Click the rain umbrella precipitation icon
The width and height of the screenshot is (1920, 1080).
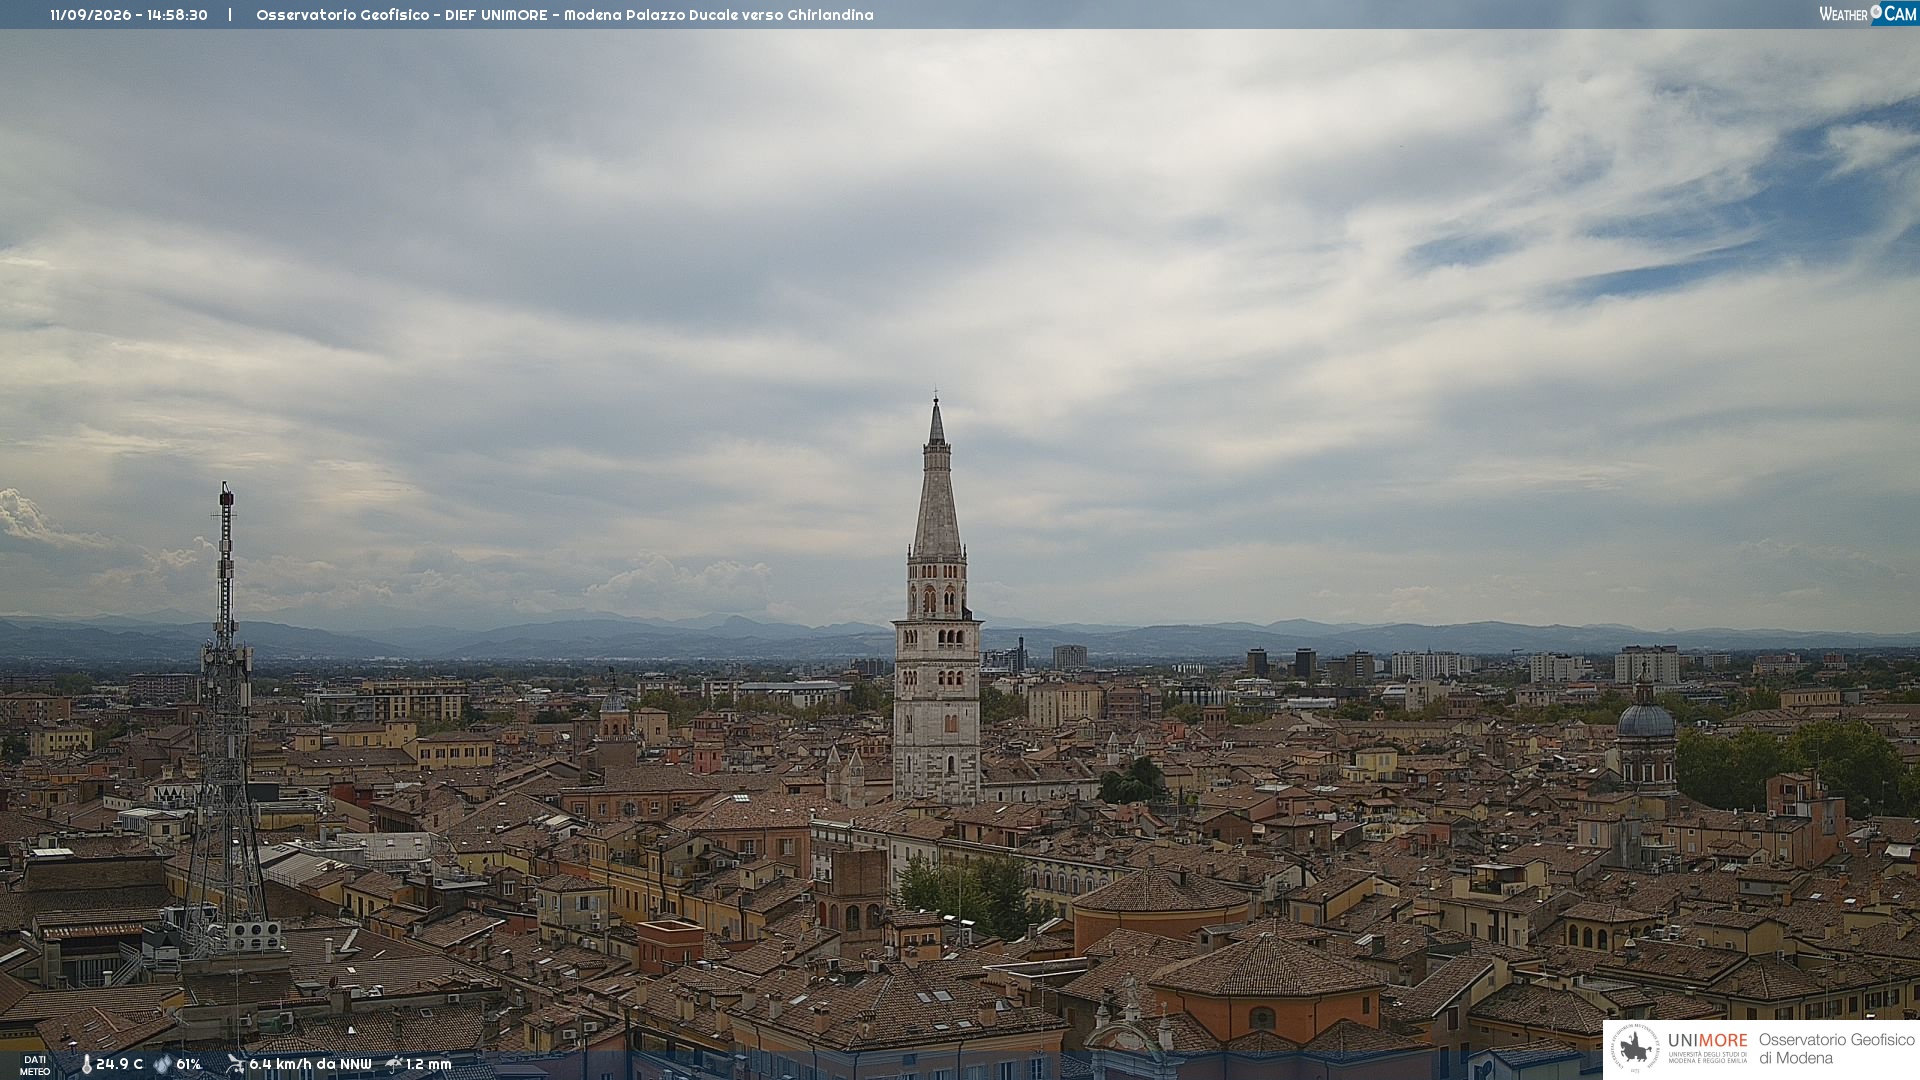click(394, 1064)
